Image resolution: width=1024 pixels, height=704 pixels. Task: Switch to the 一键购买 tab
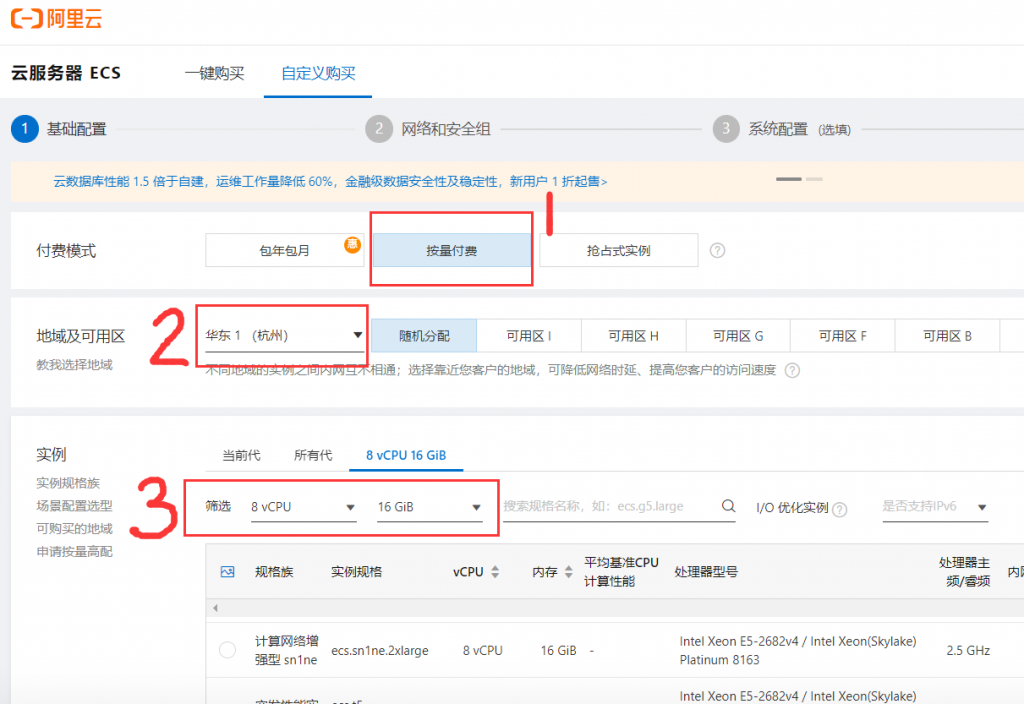pos(214,73)
